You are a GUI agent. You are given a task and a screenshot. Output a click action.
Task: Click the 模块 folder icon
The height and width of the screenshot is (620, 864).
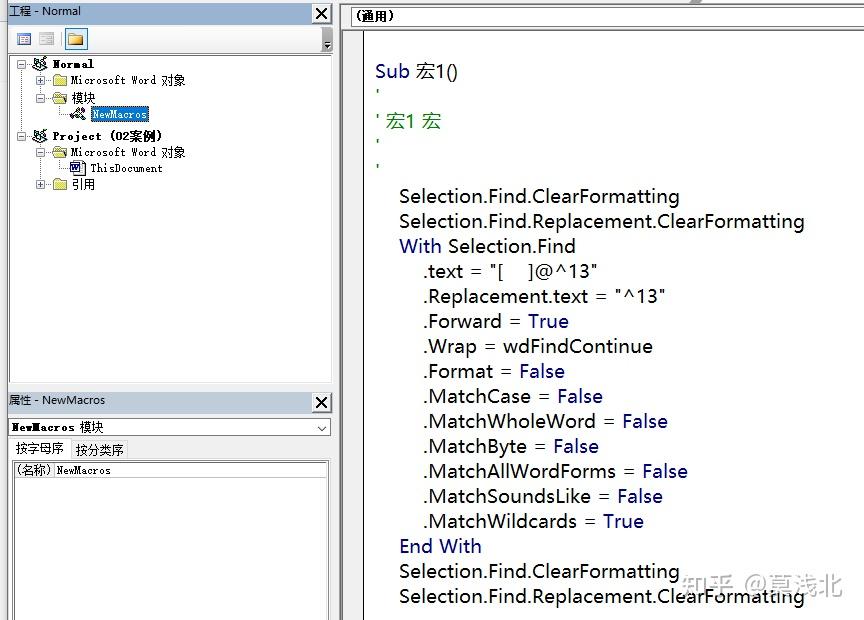click(x=60, y=99)
